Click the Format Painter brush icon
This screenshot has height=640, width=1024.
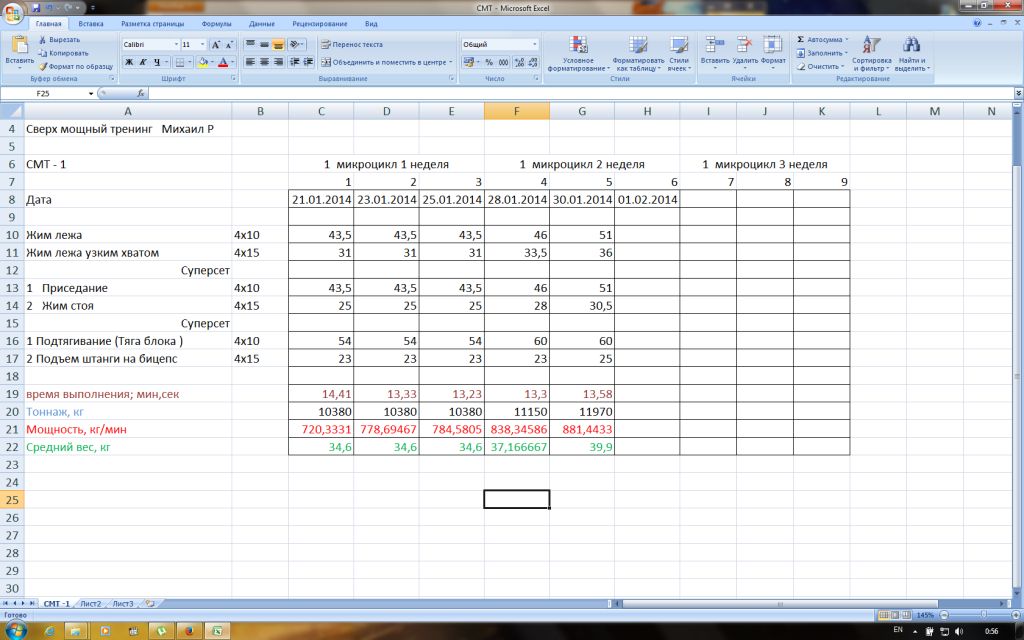[x=42, y=66]
